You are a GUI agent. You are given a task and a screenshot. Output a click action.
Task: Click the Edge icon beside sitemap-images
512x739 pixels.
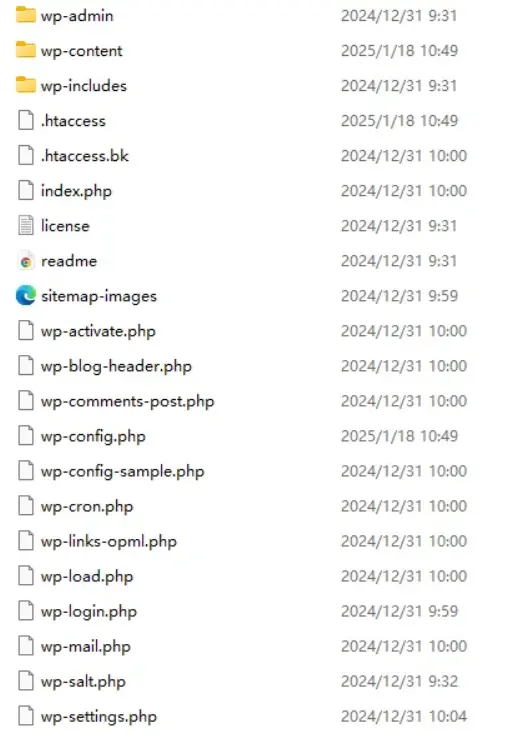[x=25, y=296]
